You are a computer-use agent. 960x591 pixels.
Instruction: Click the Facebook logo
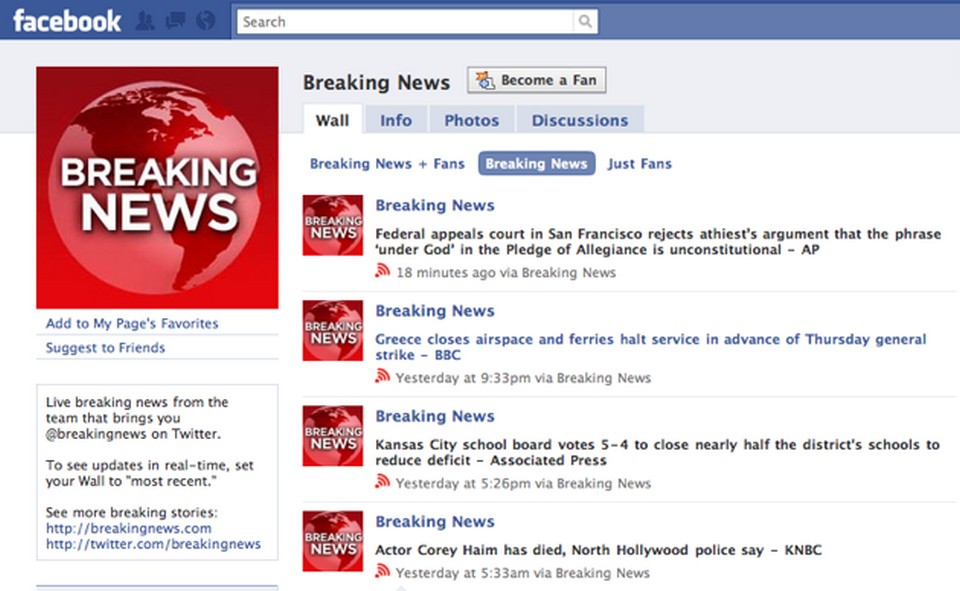coord(67,21)
